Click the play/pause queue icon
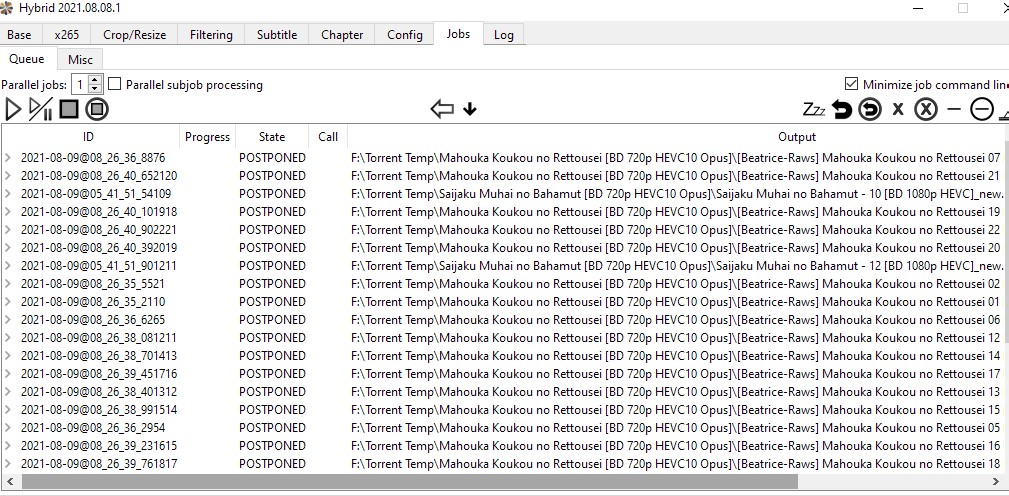 click(41, 110)
